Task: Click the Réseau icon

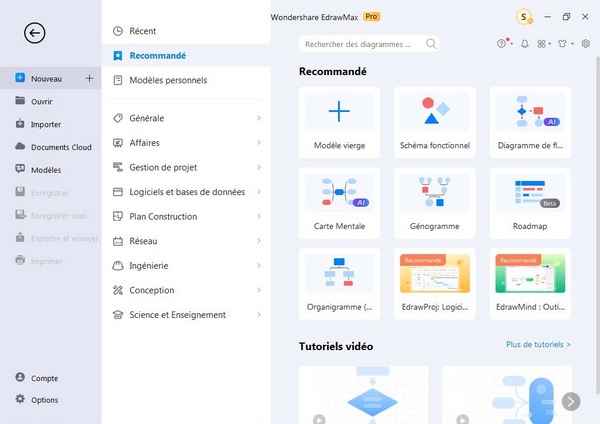Action: pos(118,241)
